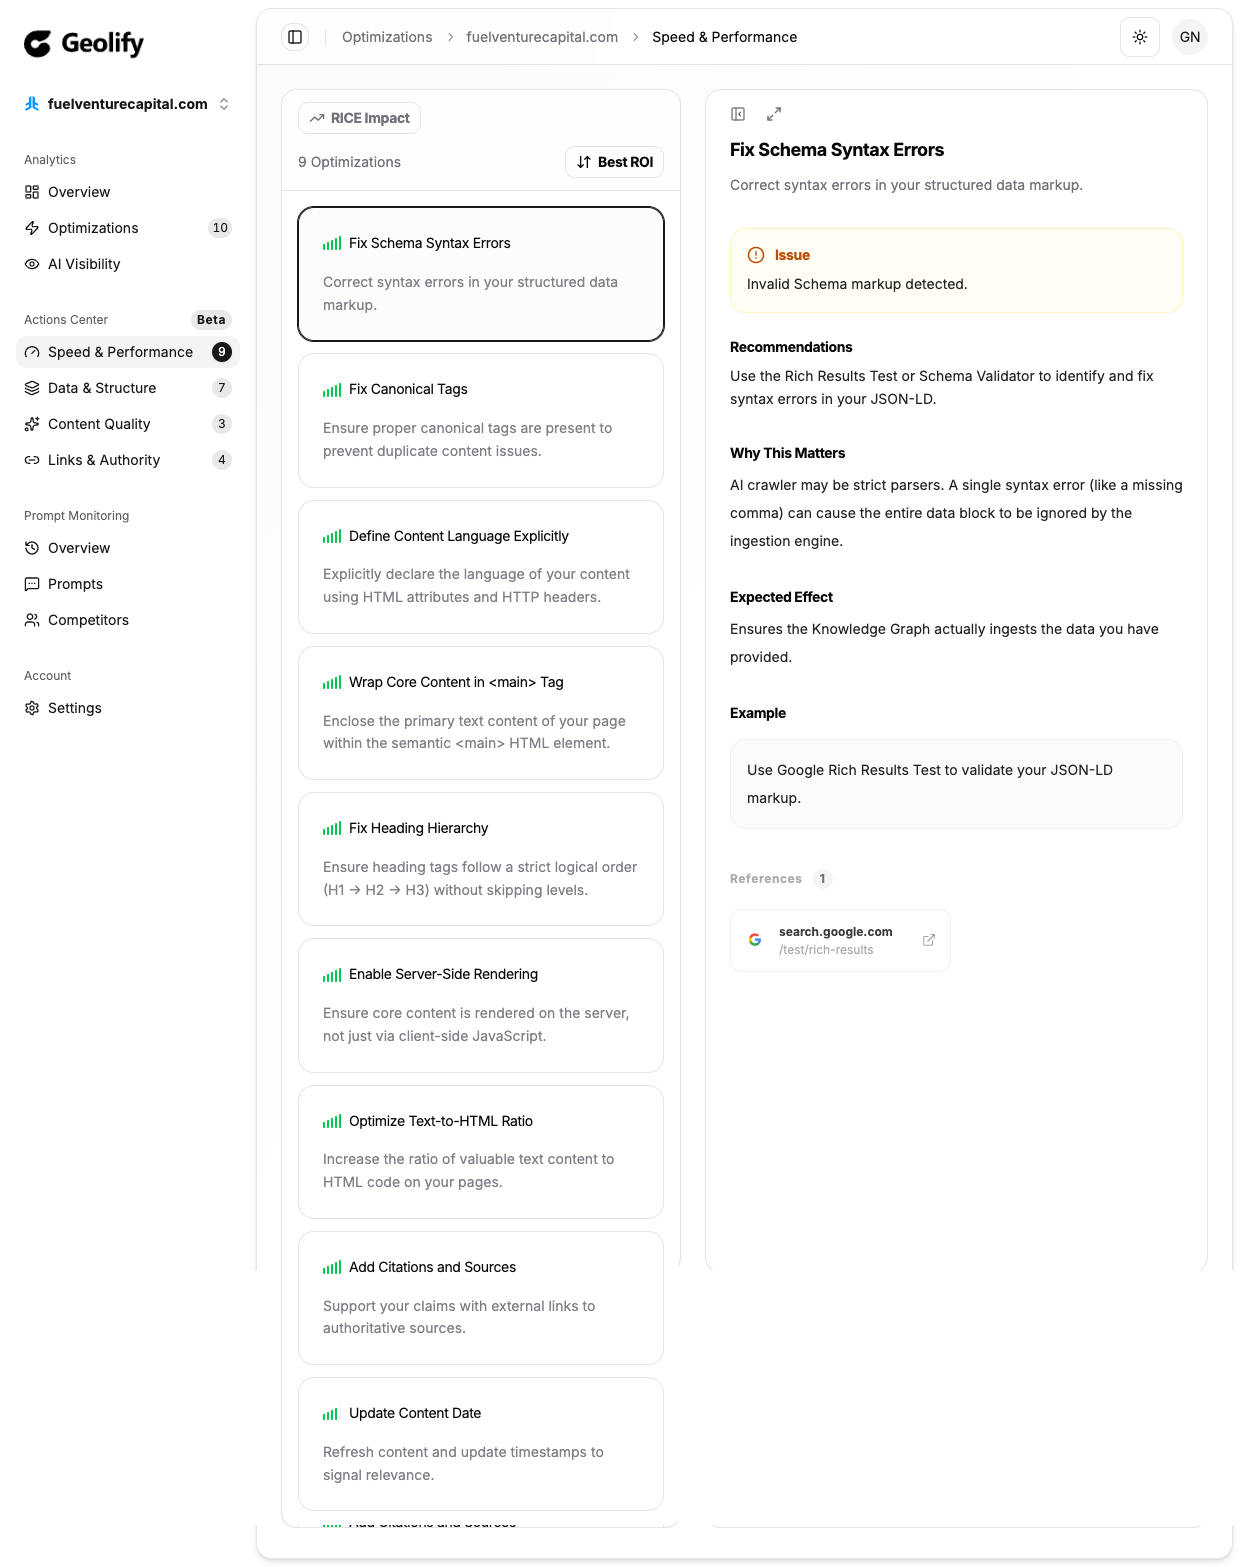Open the Best ROI sort dropdown

tap(614, 162)
